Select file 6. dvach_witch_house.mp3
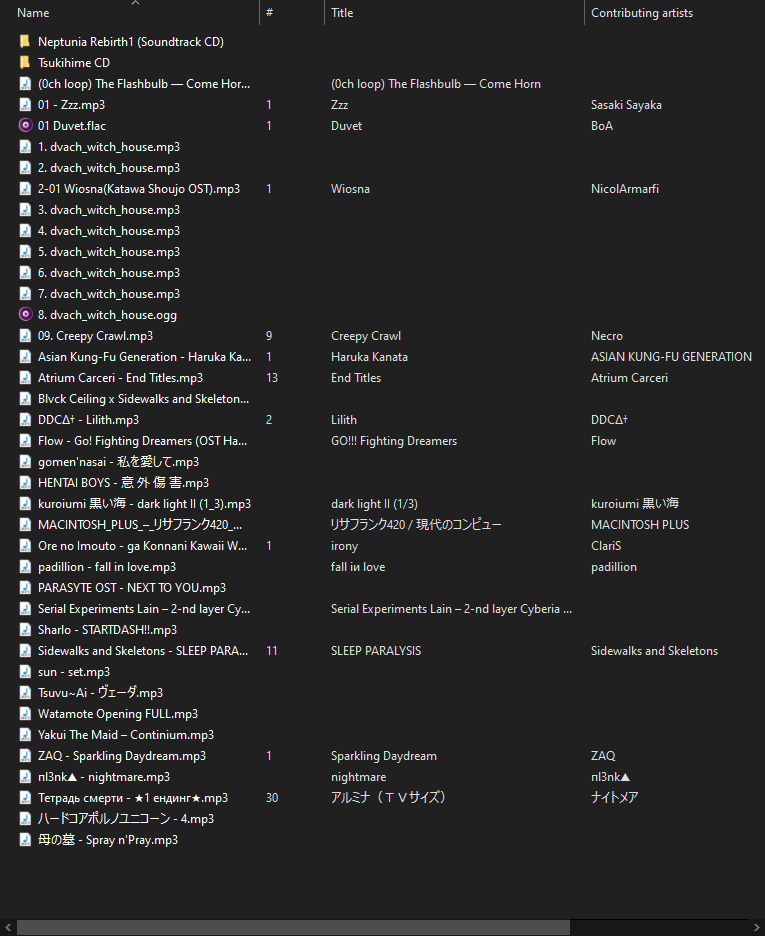Screen dimensions: 765x936 (x=109, y=273)
